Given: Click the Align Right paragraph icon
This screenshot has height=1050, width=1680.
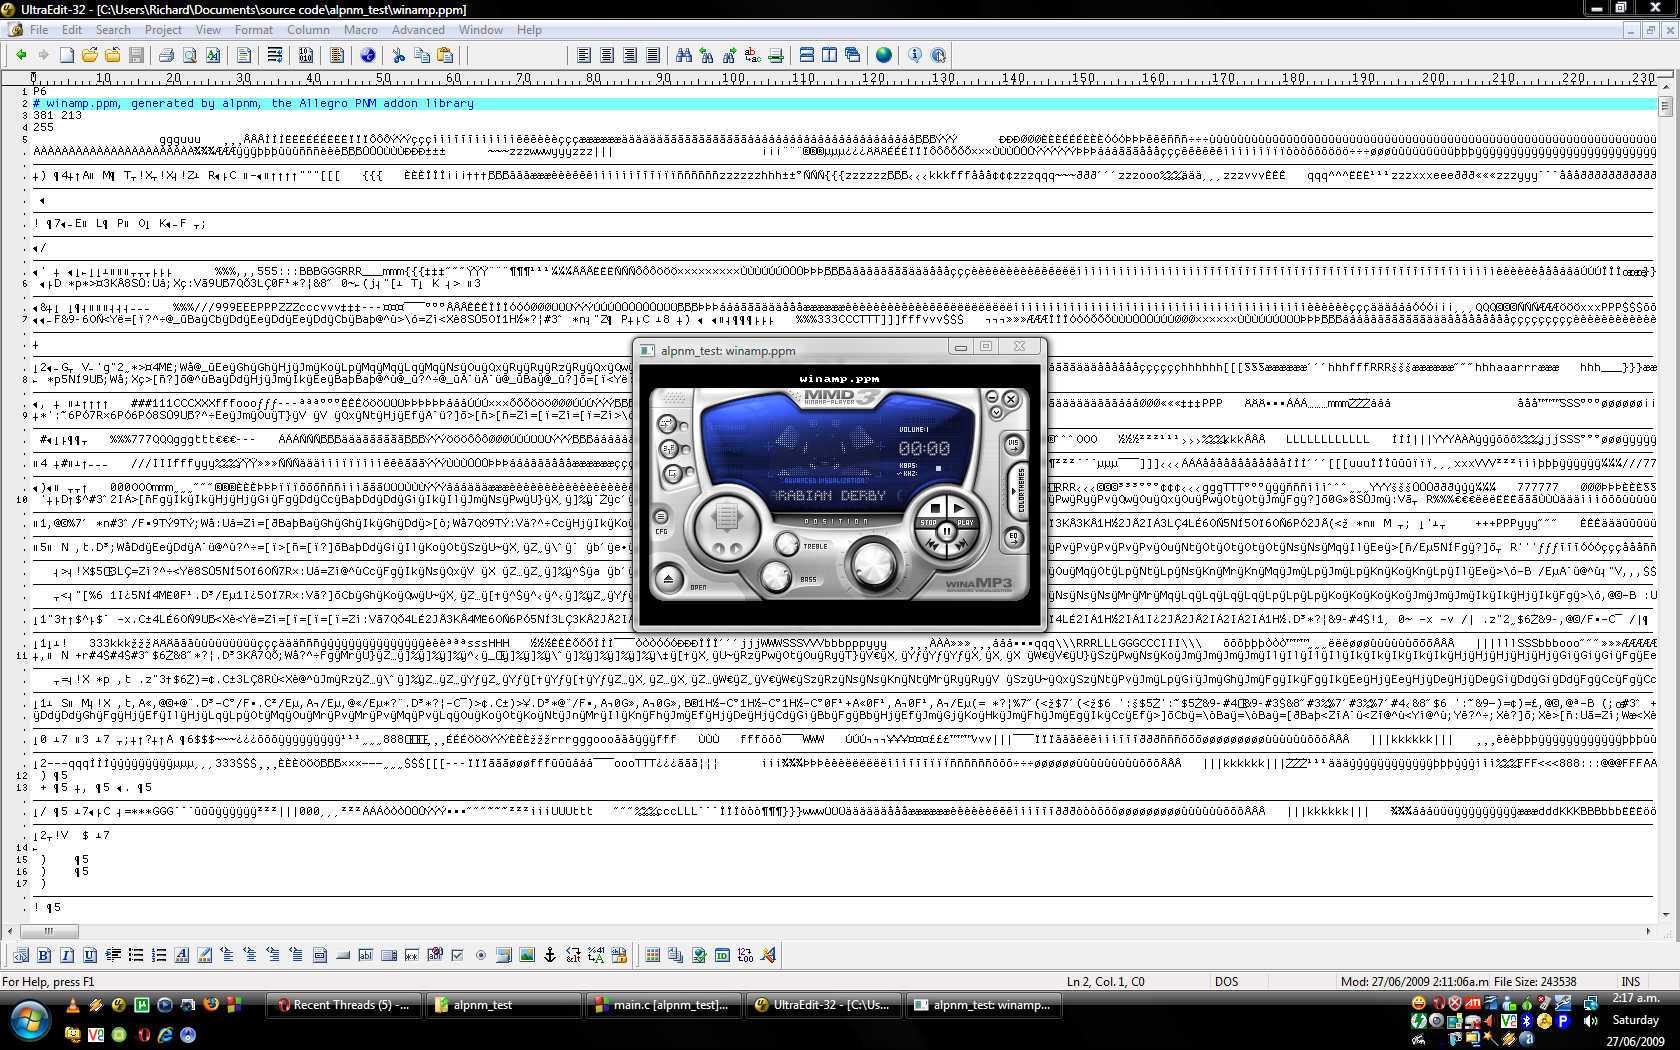Looking at the screenshot, I should click(x=630, y=55).
